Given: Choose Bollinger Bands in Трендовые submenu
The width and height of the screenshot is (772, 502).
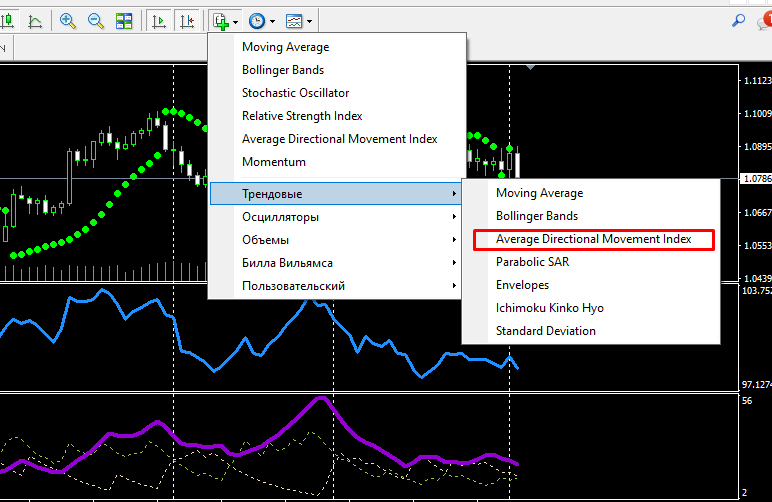Looking at the screenshot, I should [591, 216].
